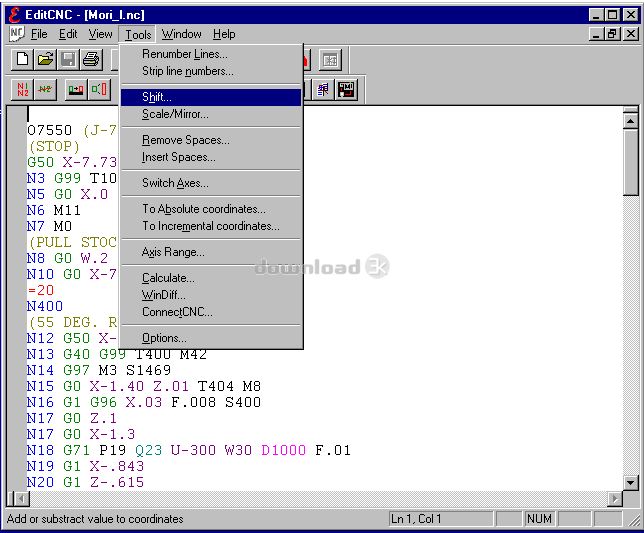The width and height of the screenshot is (644, 533).
Task: Save file with the floppy disk icon
Action: pyautogui.click(x=68, y=60)
